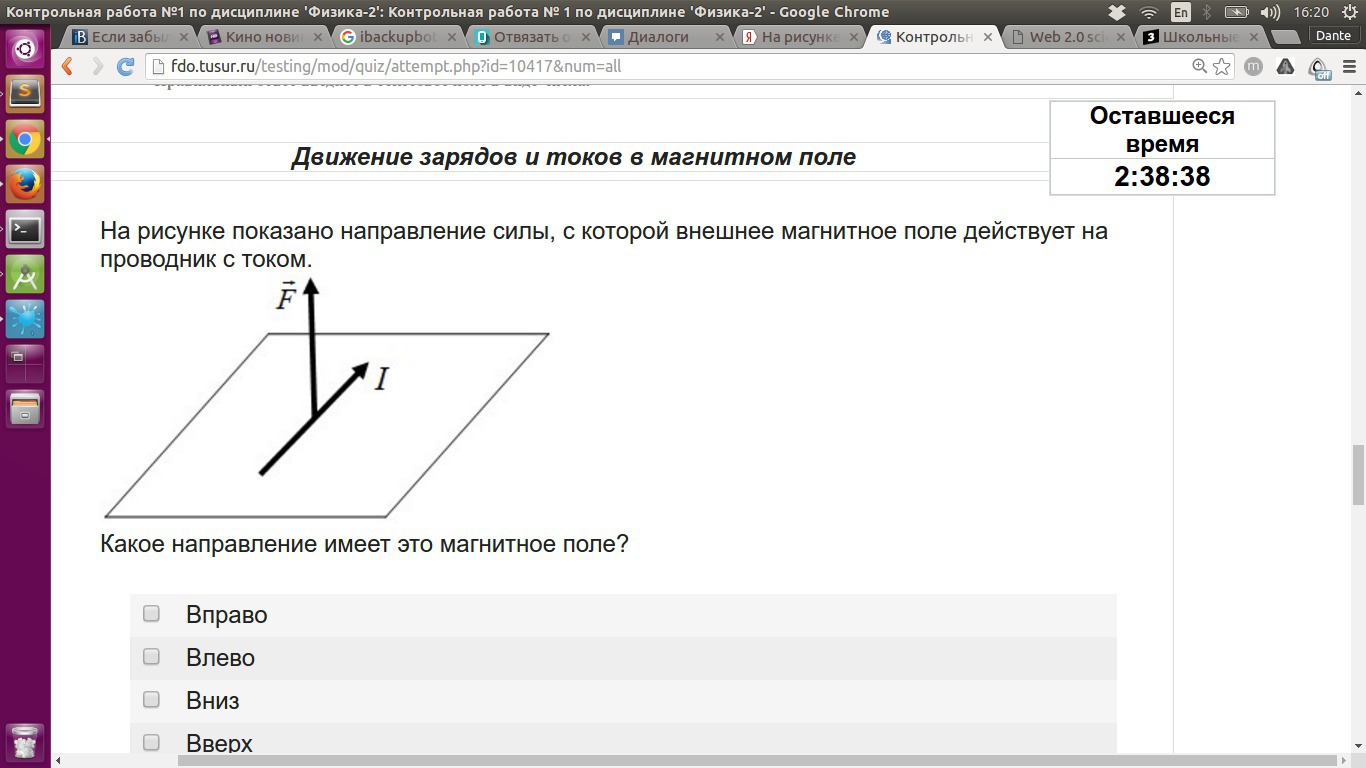Switch to the 'На рисунке' Yandex tab

(x=799, y=37)
